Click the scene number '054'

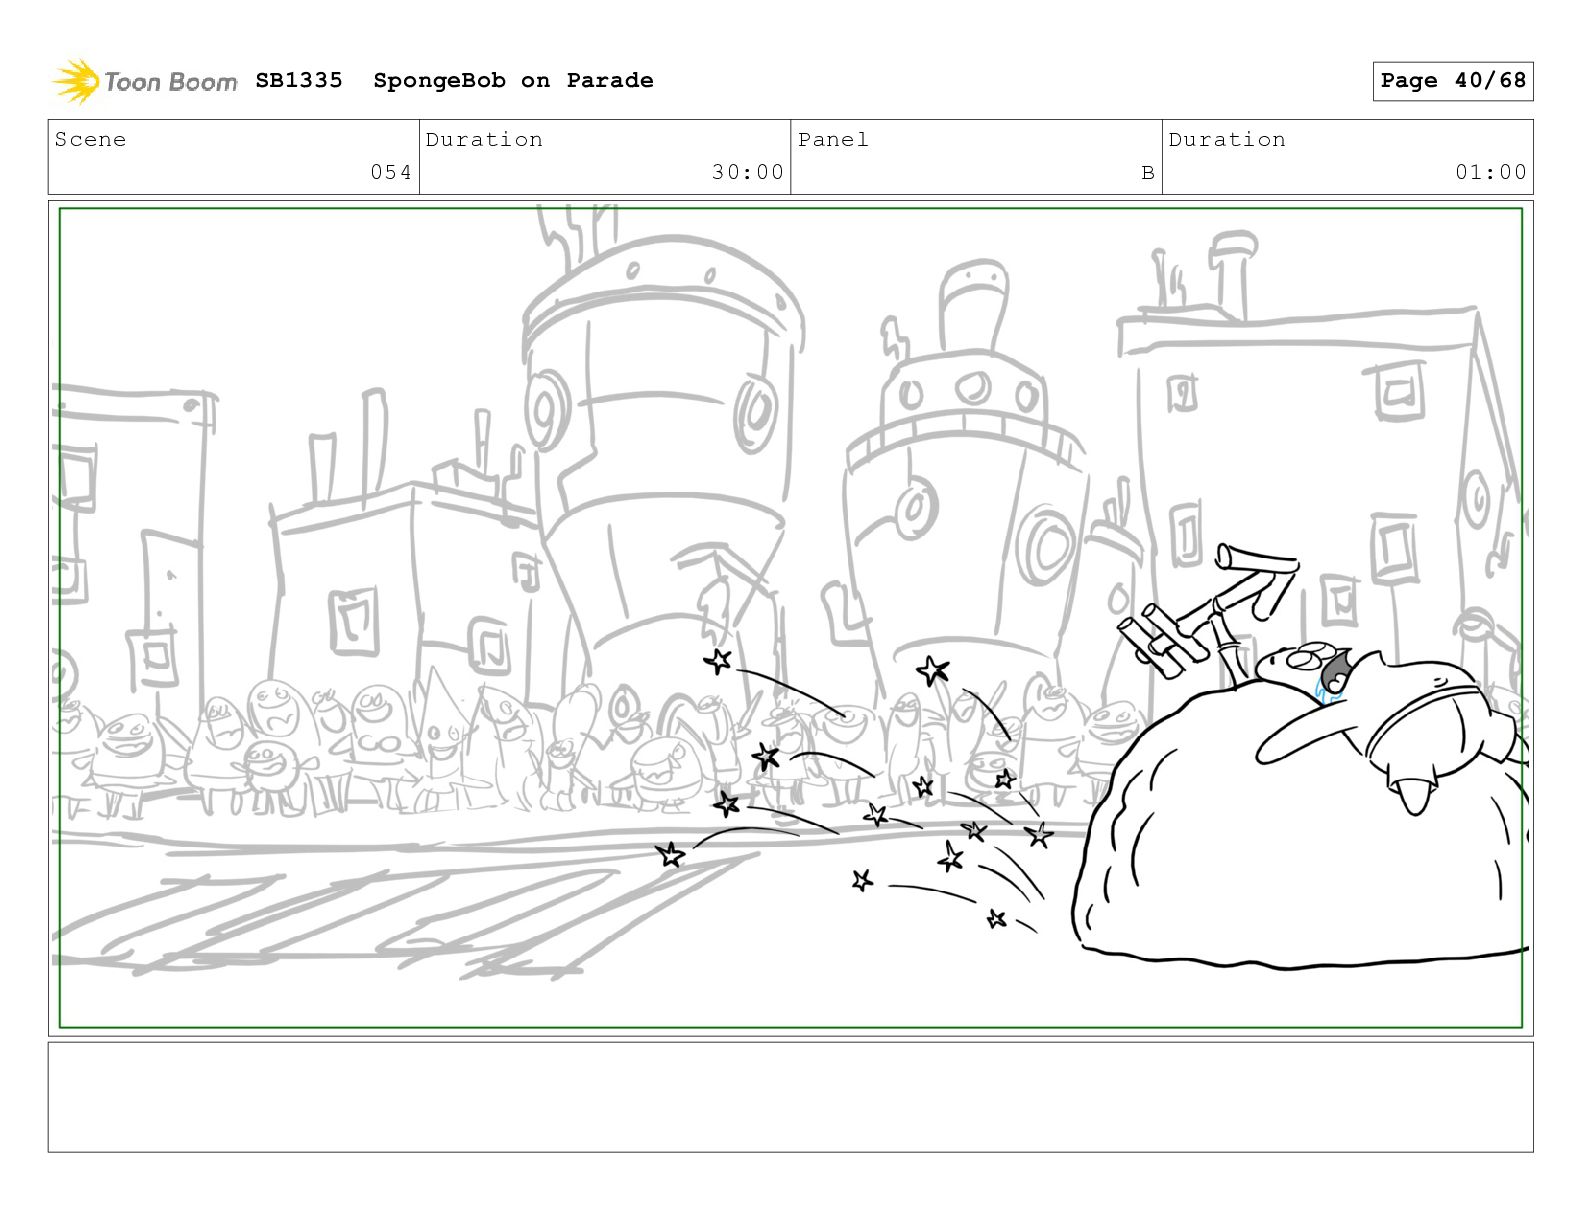(391, 172)
